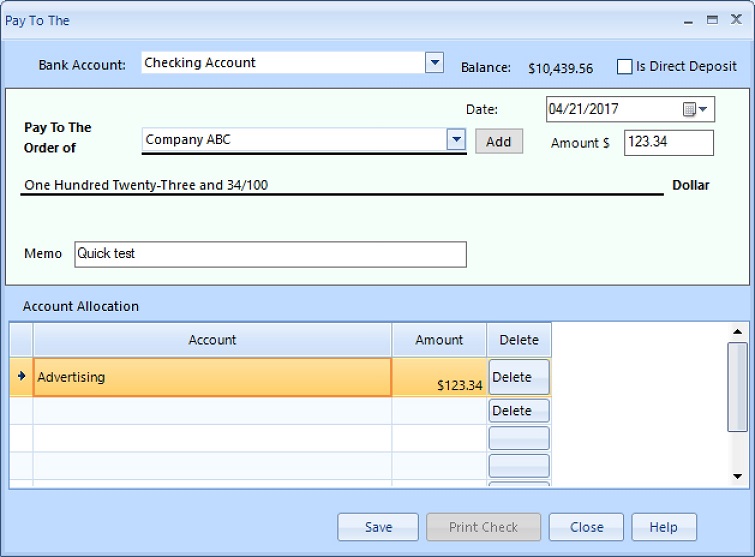
Task: Click the scroll up arrow in allocation list
Action: 737,332
